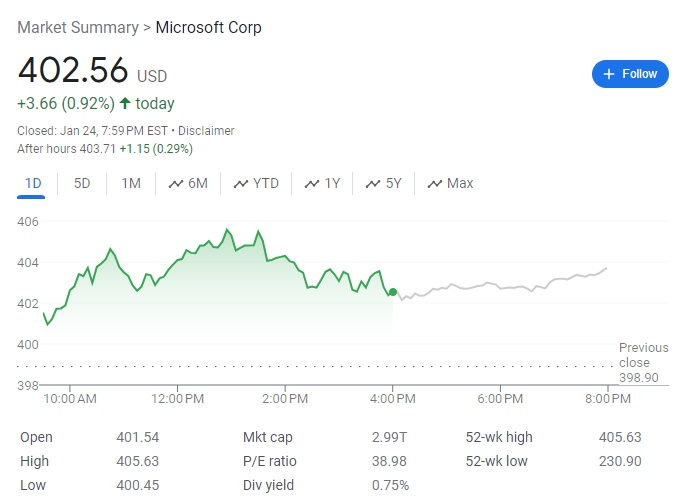Click the YTD trend chart icon

241,184
